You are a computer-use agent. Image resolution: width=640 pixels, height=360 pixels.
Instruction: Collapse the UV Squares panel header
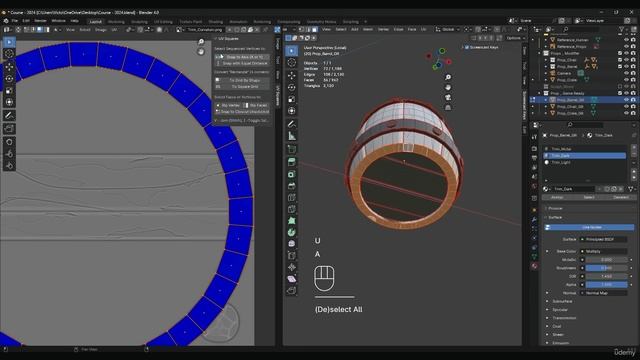[227, 39]
